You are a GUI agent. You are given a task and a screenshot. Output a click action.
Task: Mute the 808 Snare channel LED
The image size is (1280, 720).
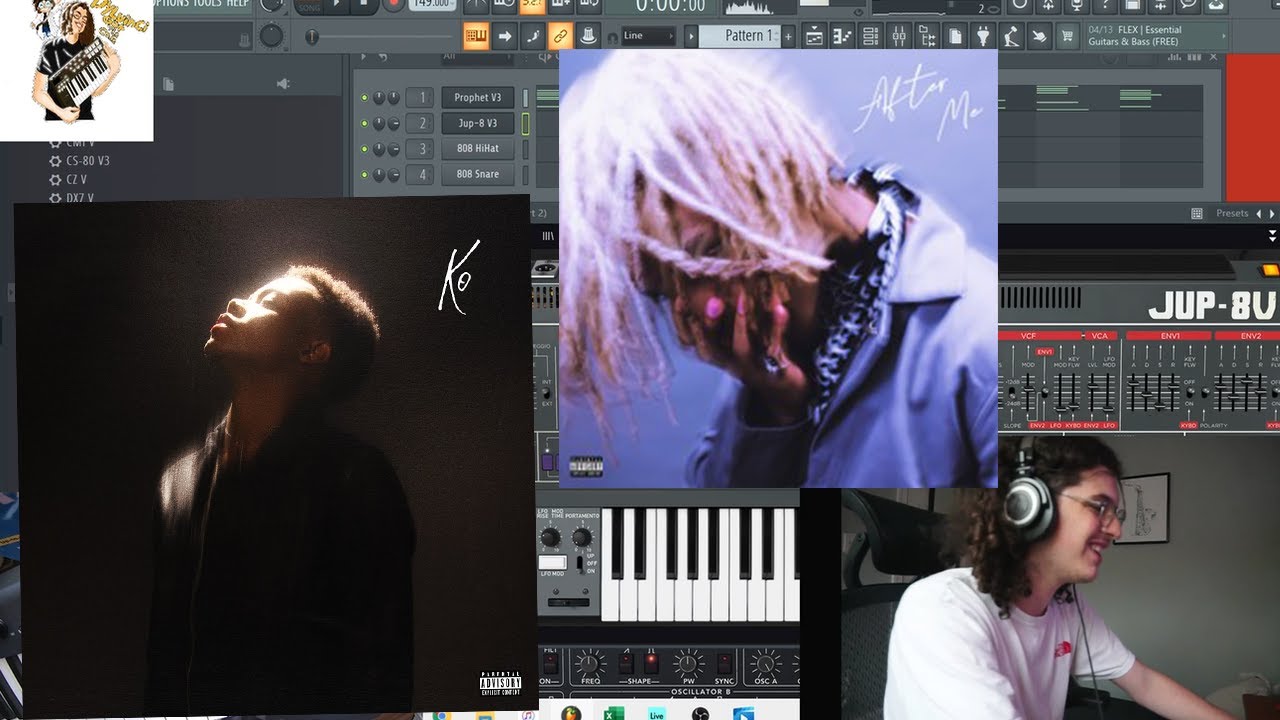tap(364, 175)
